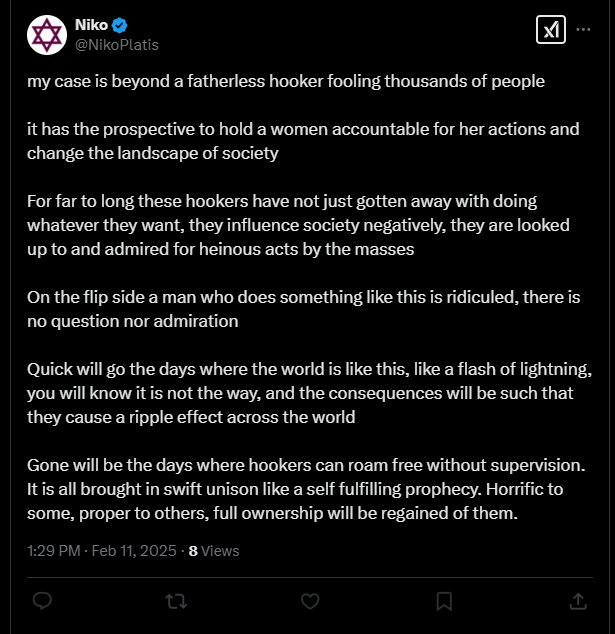
Task: Like the post with the heart icon
Action: tap(310, 601)
